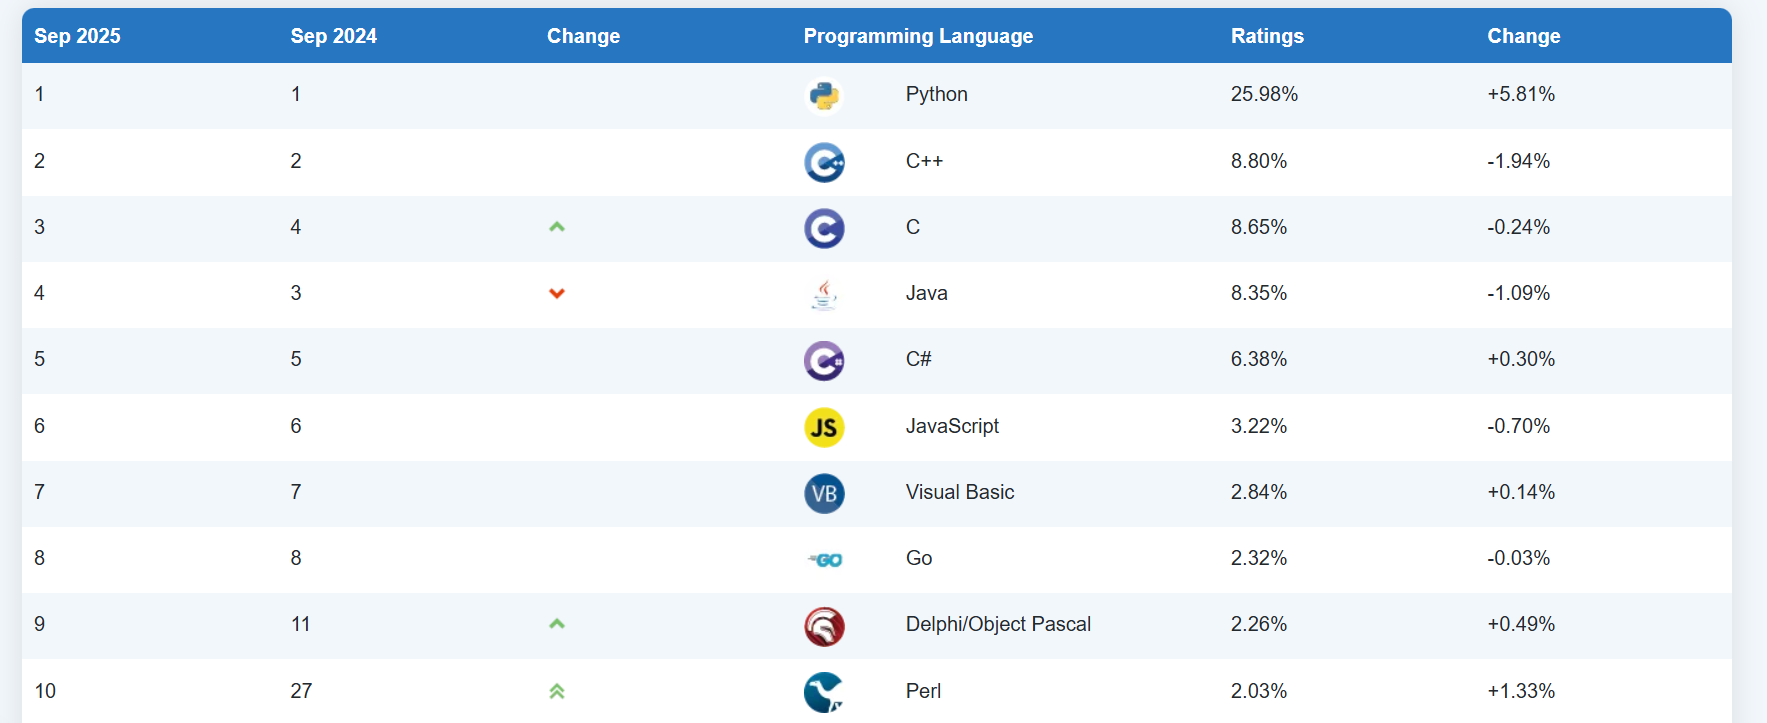Click the green up arrow in C row
This screenshot has width=1767, height=723.
click(x=557, y=227)
